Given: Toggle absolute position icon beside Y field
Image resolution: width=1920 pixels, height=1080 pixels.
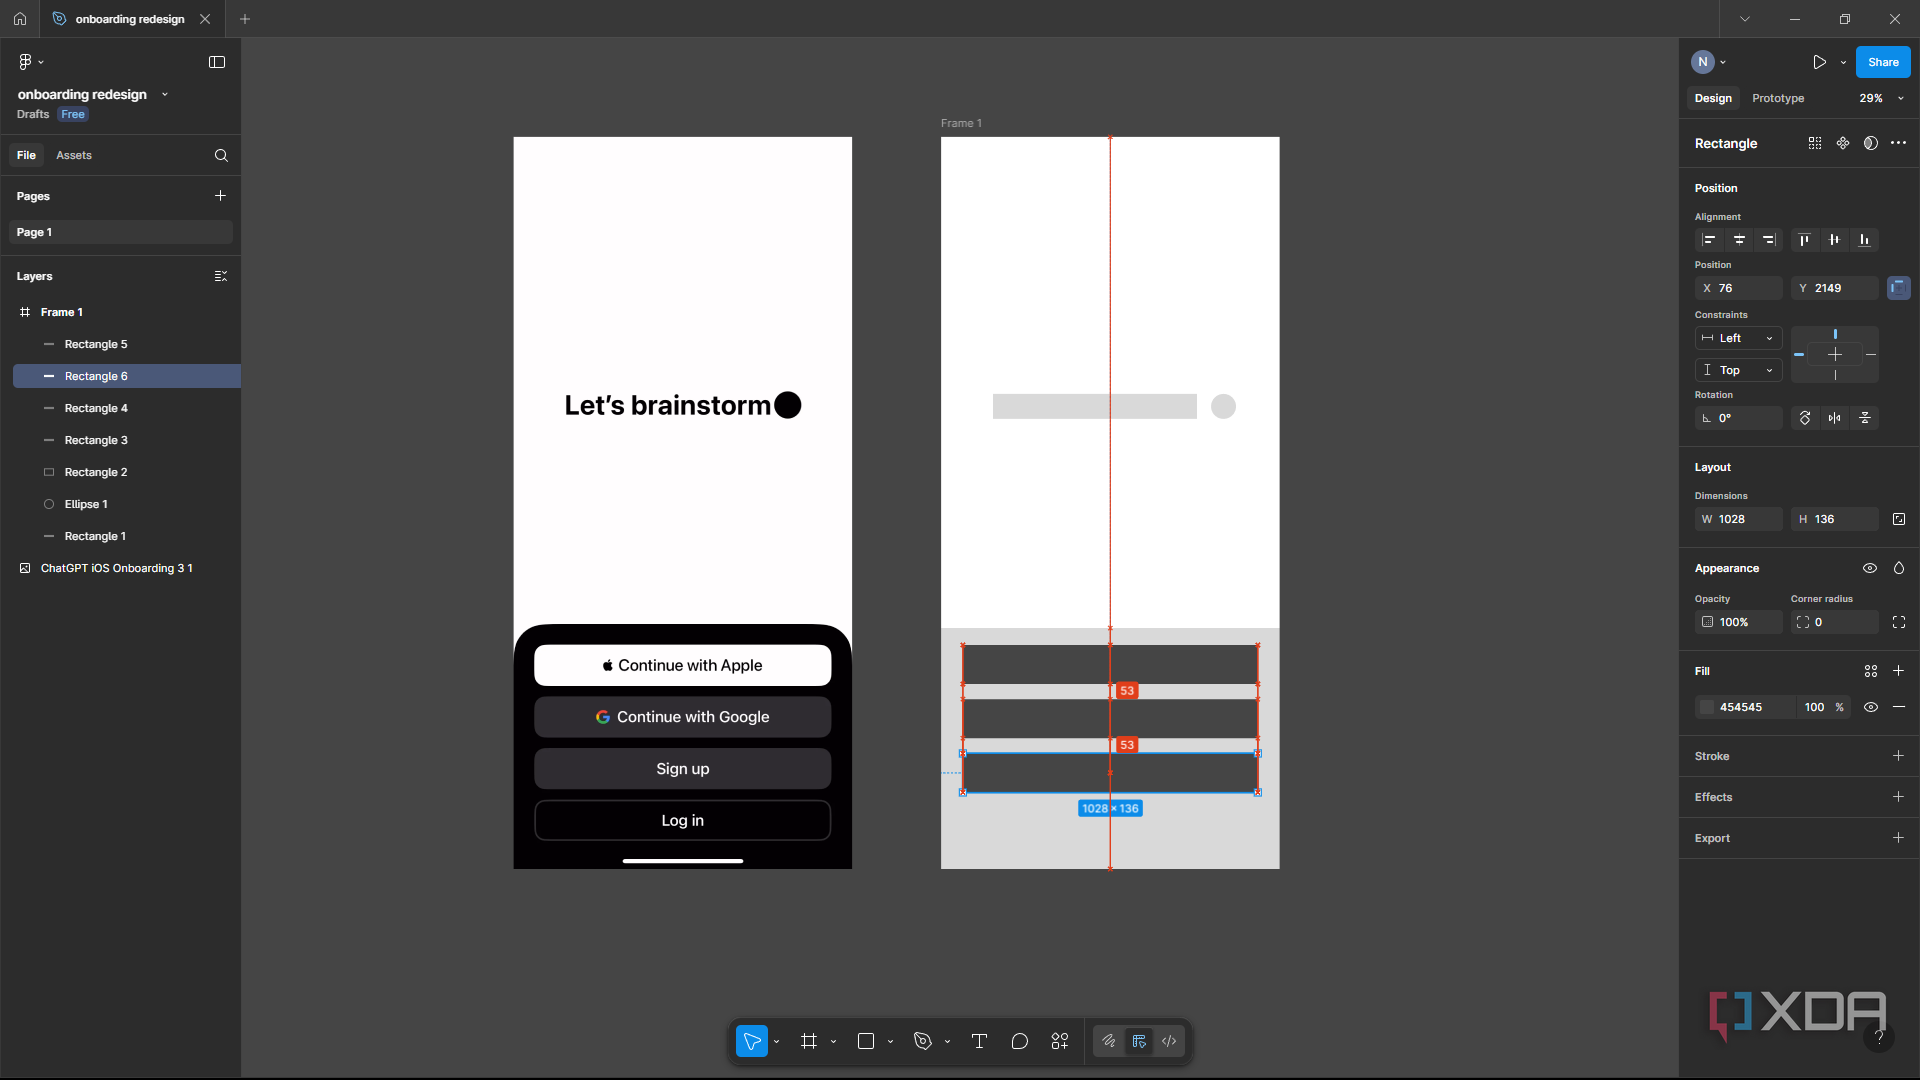Looking at the screenshot, I should pos(1899,288).
